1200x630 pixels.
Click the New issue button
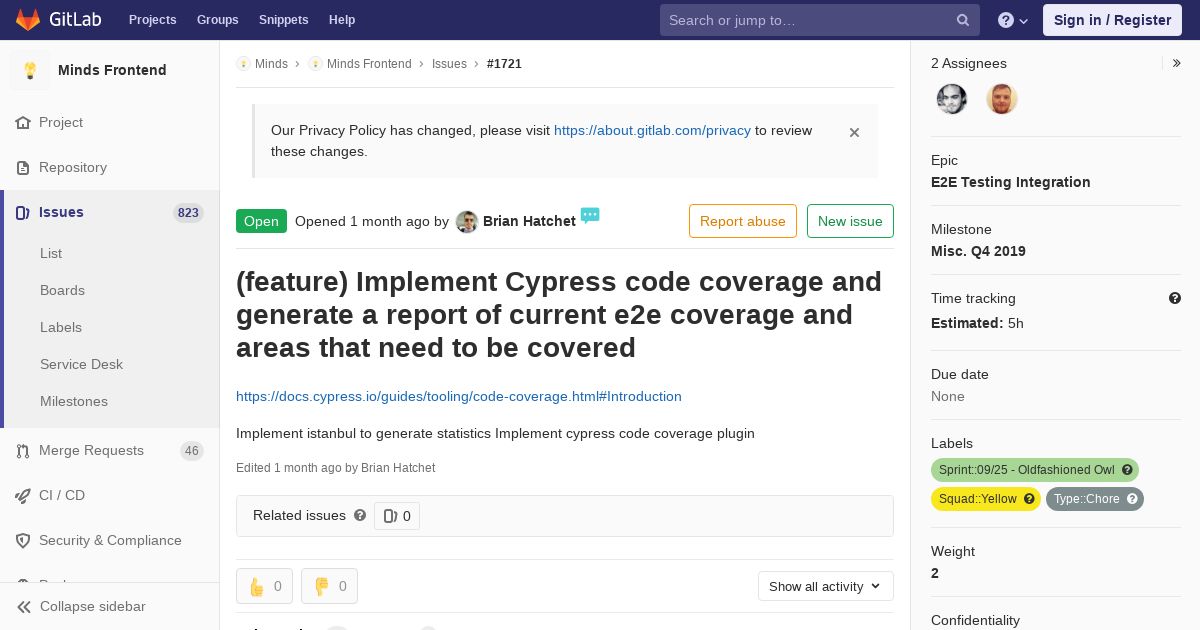850,221
